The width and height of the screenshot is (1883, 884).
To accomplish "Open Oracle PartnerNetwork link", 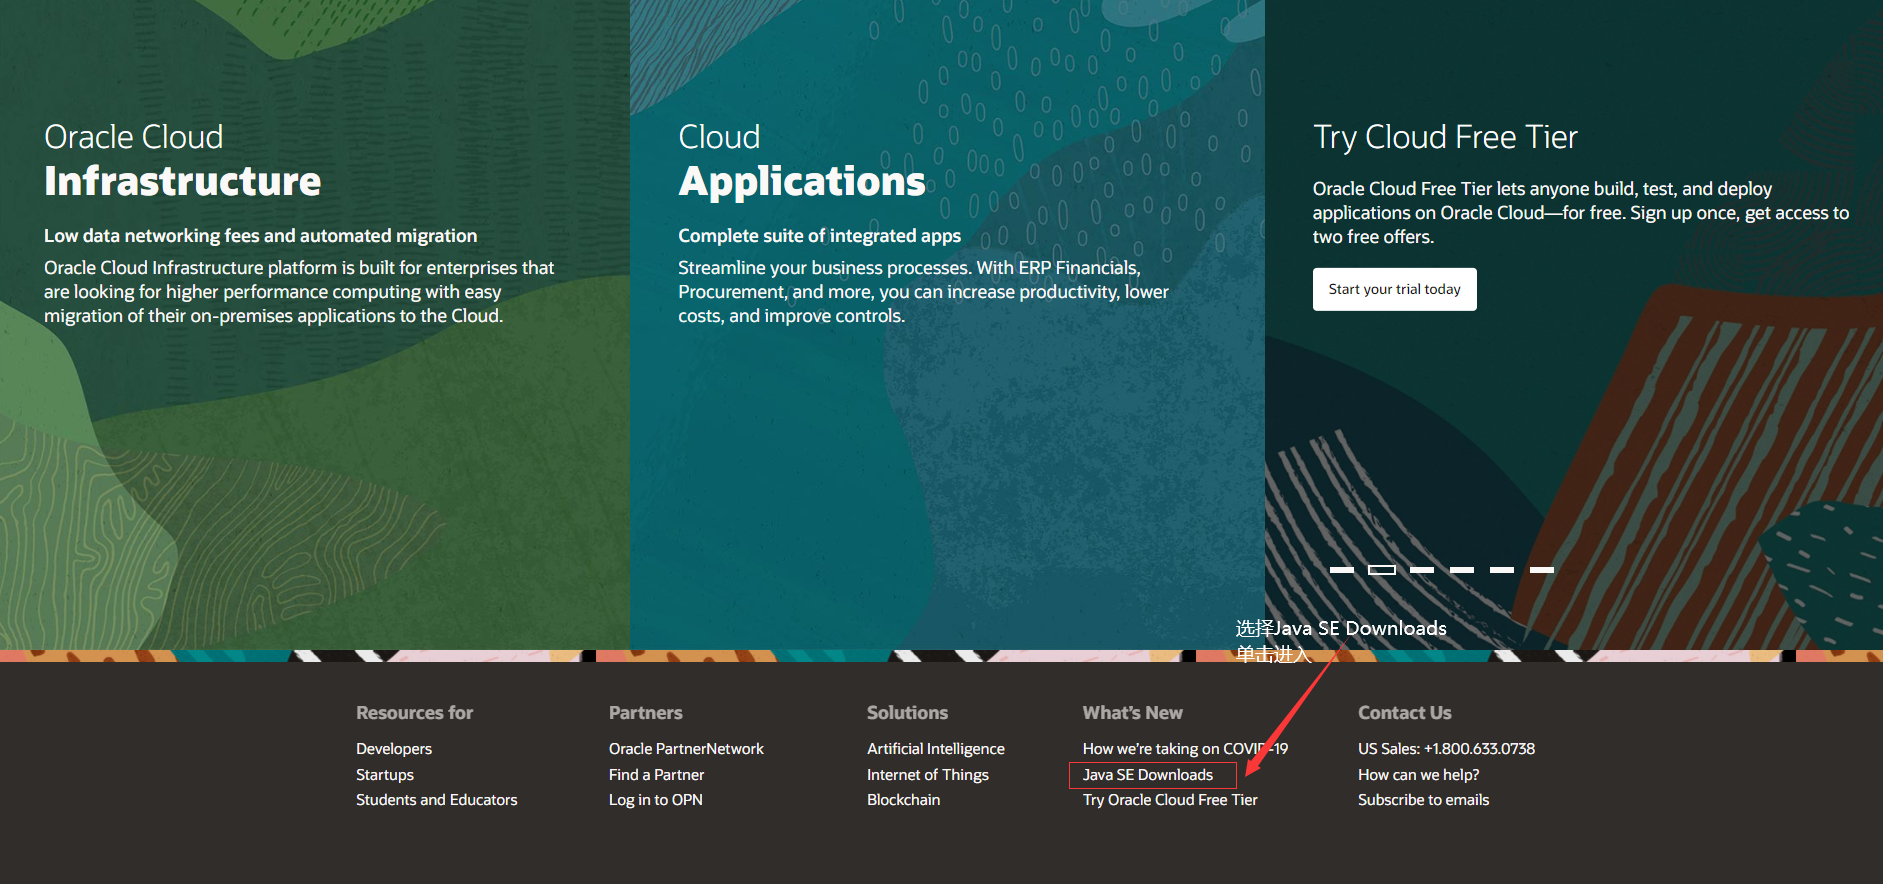I will click(686, 749).
